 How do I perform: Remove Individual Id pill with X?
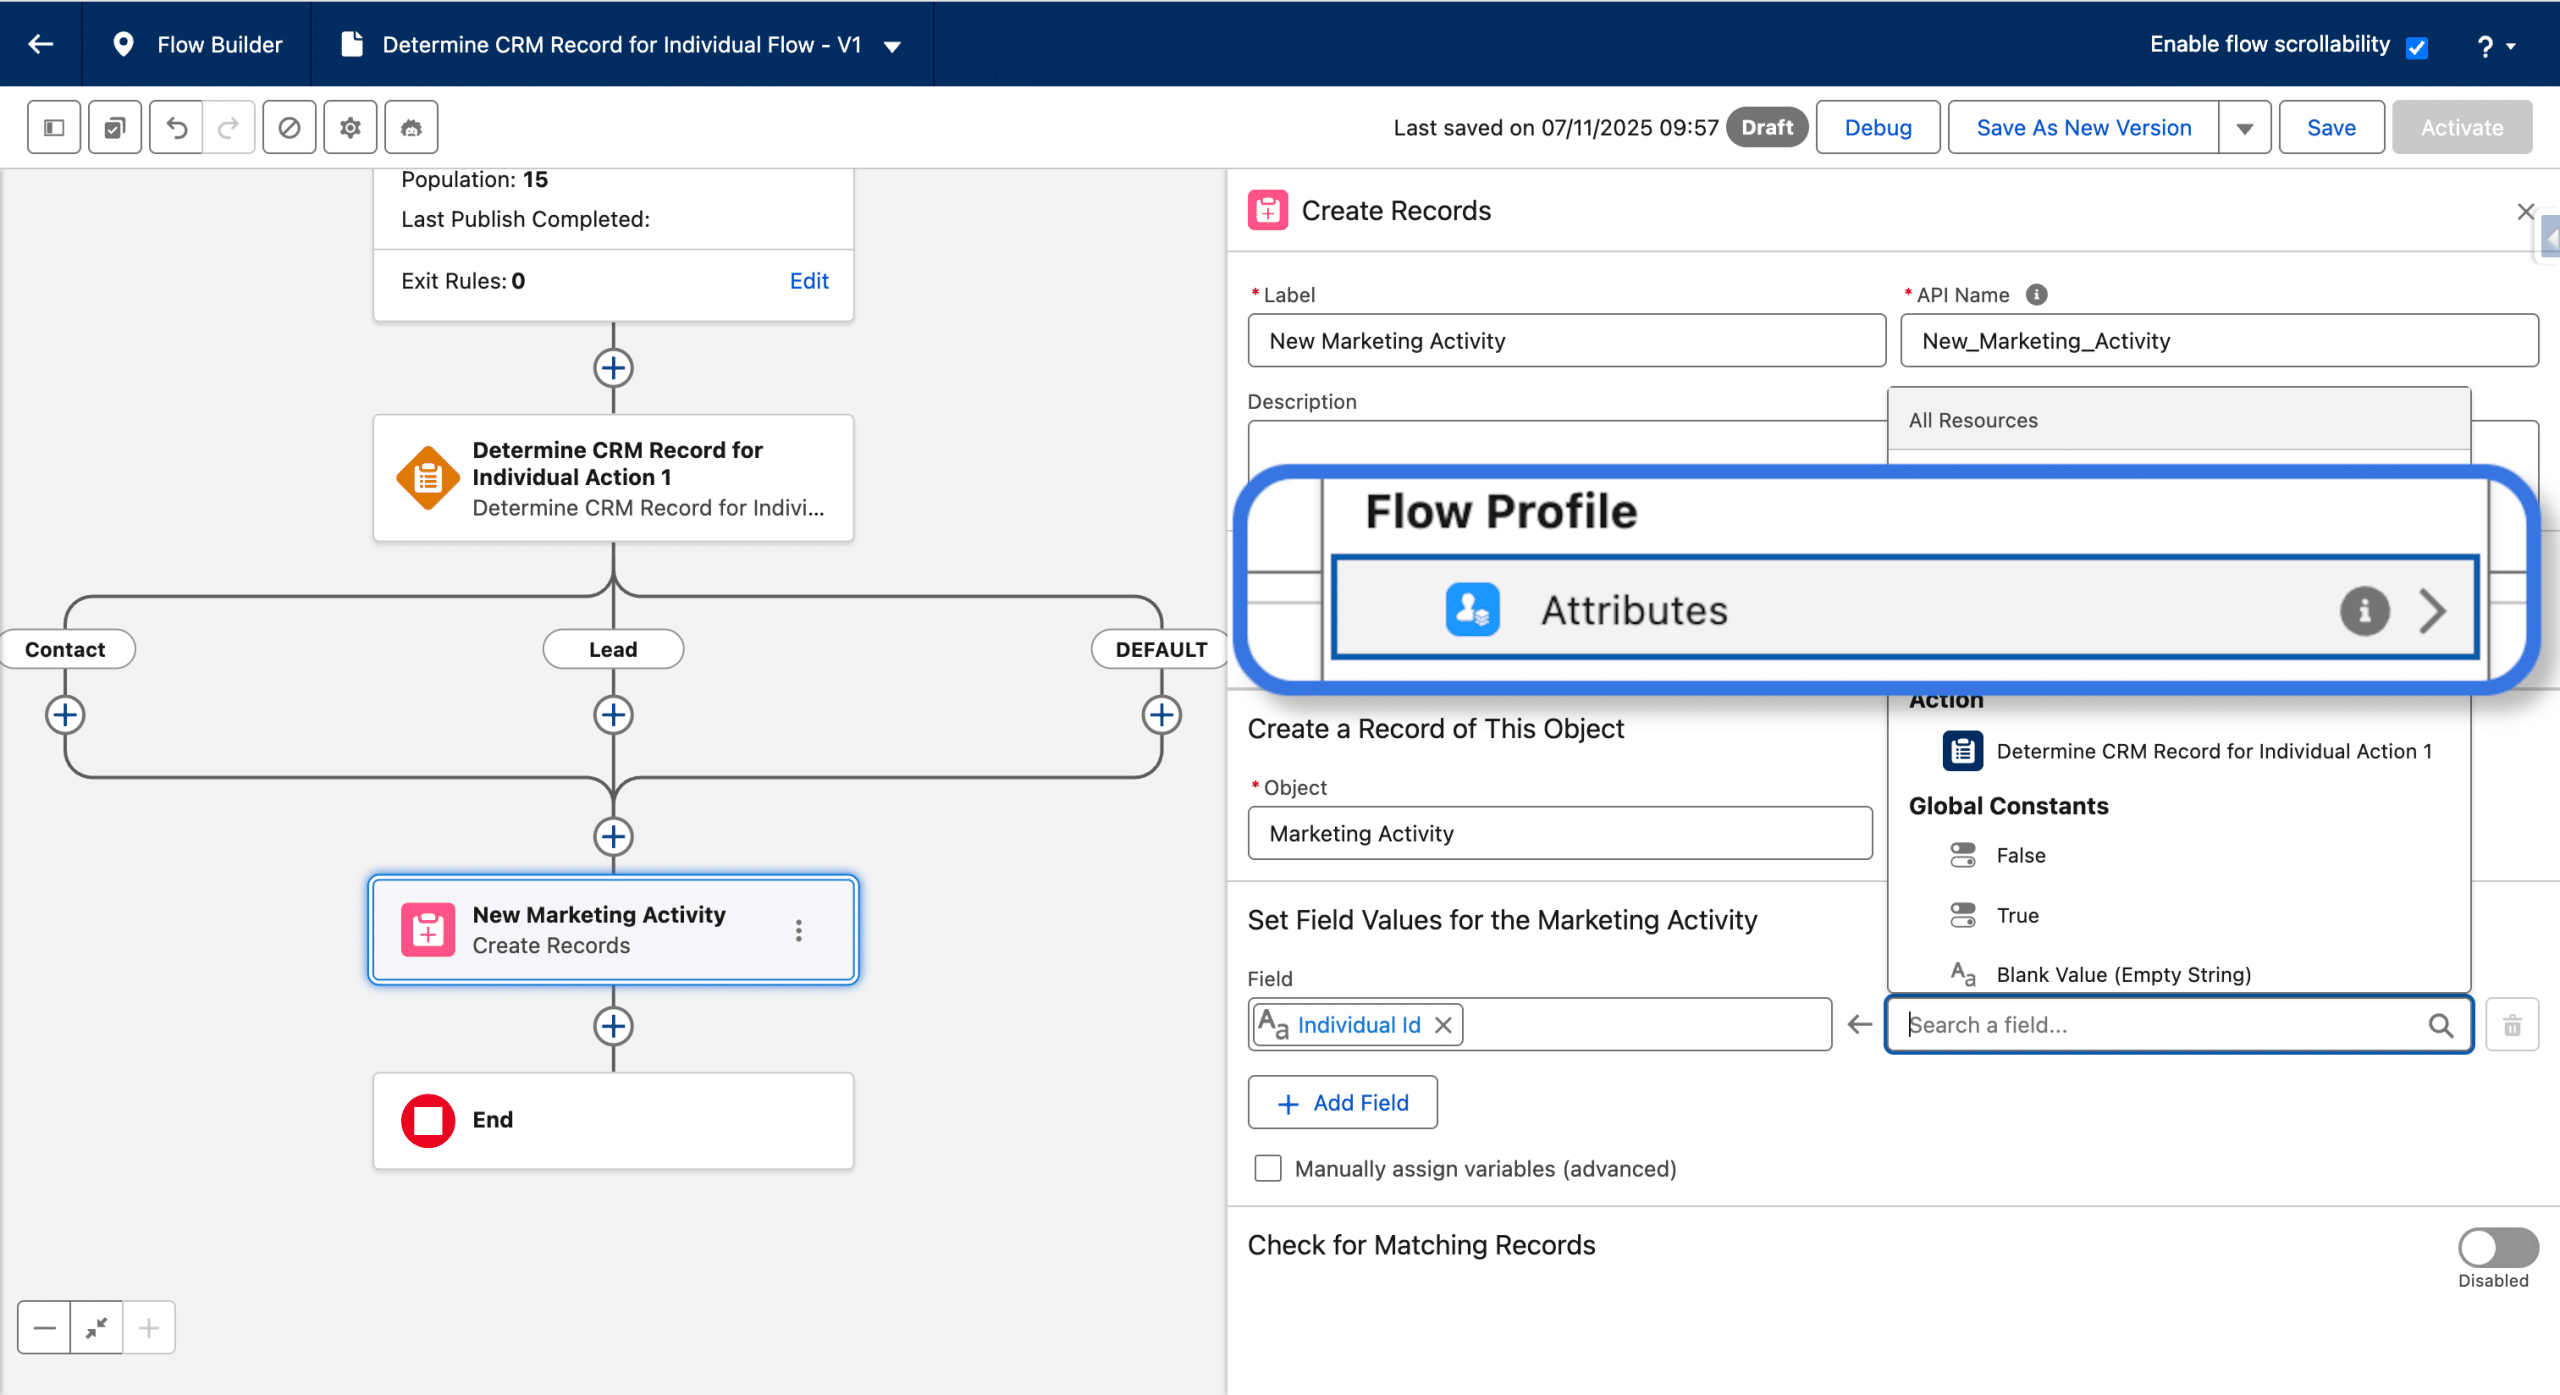pos(1443,1025)
